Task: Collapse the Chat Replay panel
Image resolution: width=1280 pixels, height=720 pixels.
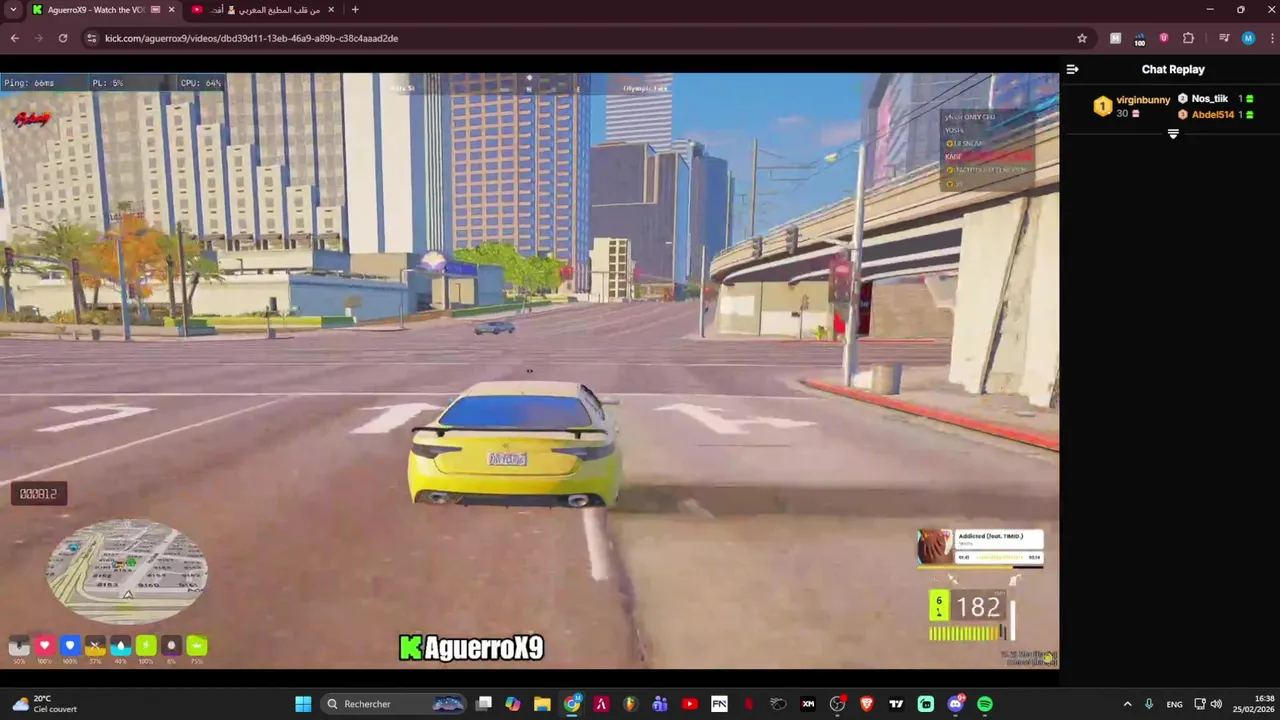Action: (1072, 69)
